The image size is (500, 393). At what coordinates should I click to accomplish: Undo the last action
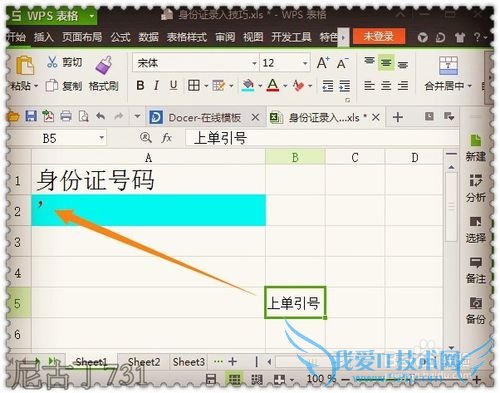pyautogui.click(x=101, y=116)
